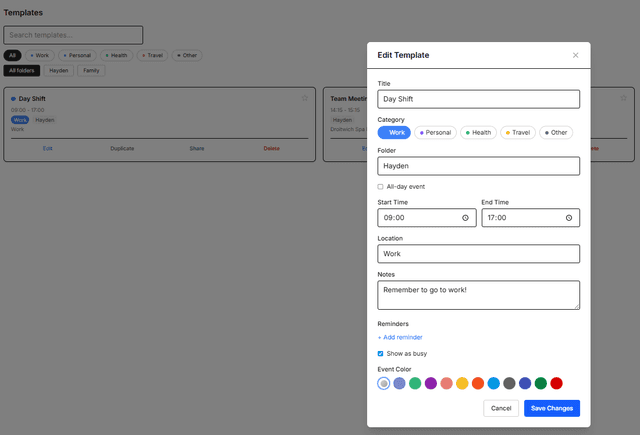
Task: Open the Start Time clock picker
Action: (465, 218)
